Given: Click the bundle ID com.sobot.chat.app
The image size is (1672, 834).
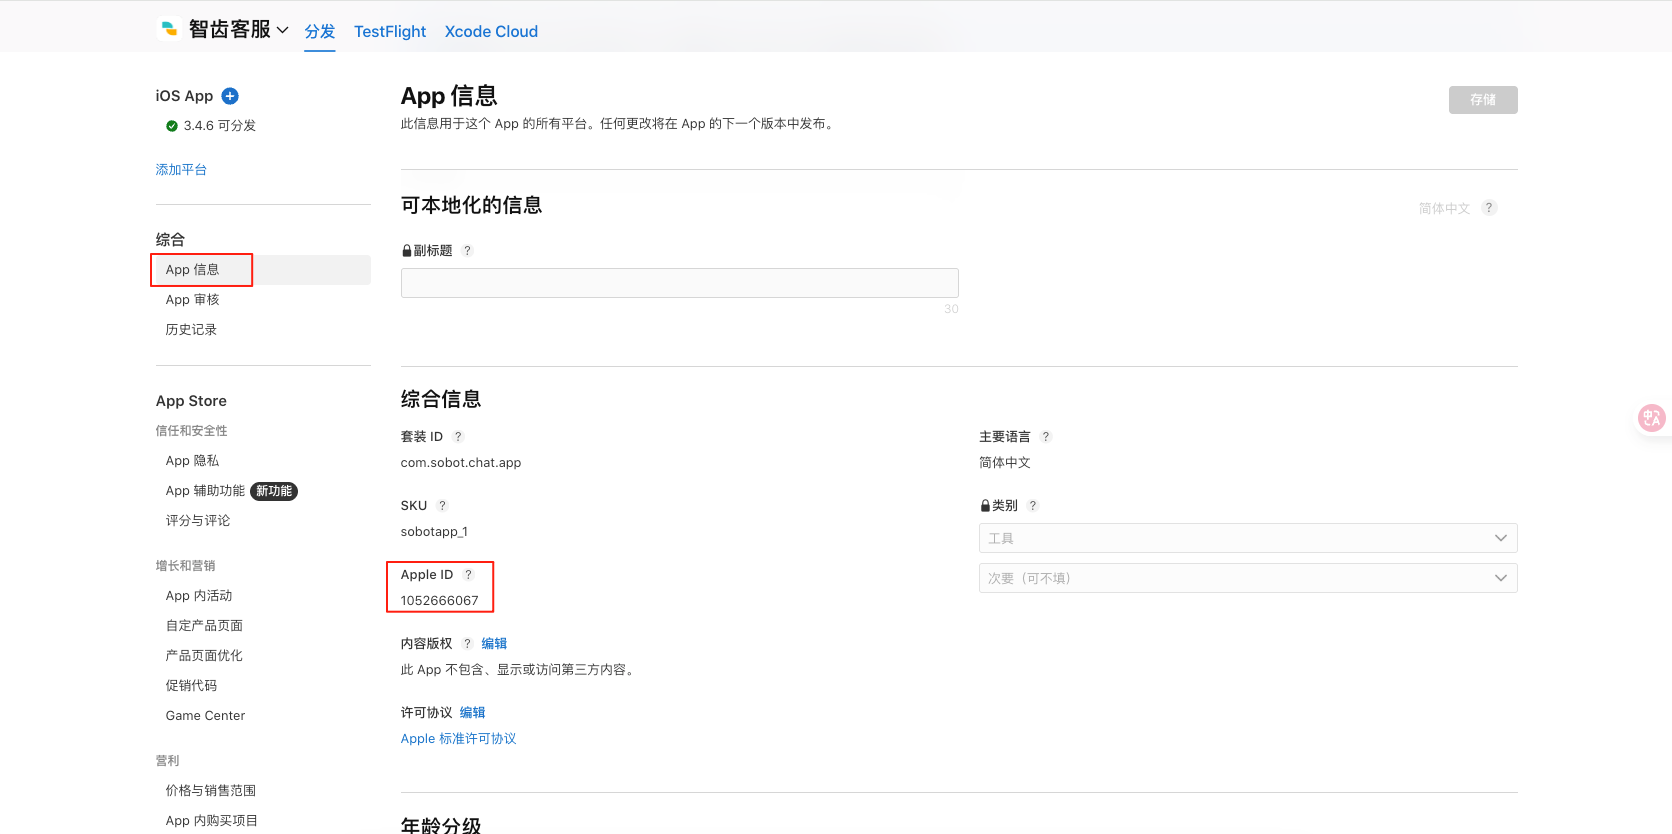Looking at the screenshot, I should click(461, 463).
